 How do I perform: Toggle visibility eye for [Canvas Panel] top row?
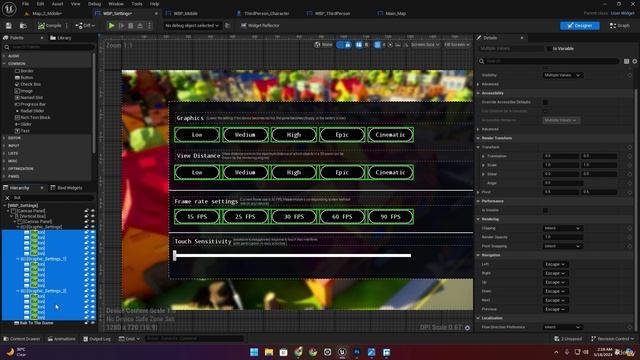tap(93, 211)
